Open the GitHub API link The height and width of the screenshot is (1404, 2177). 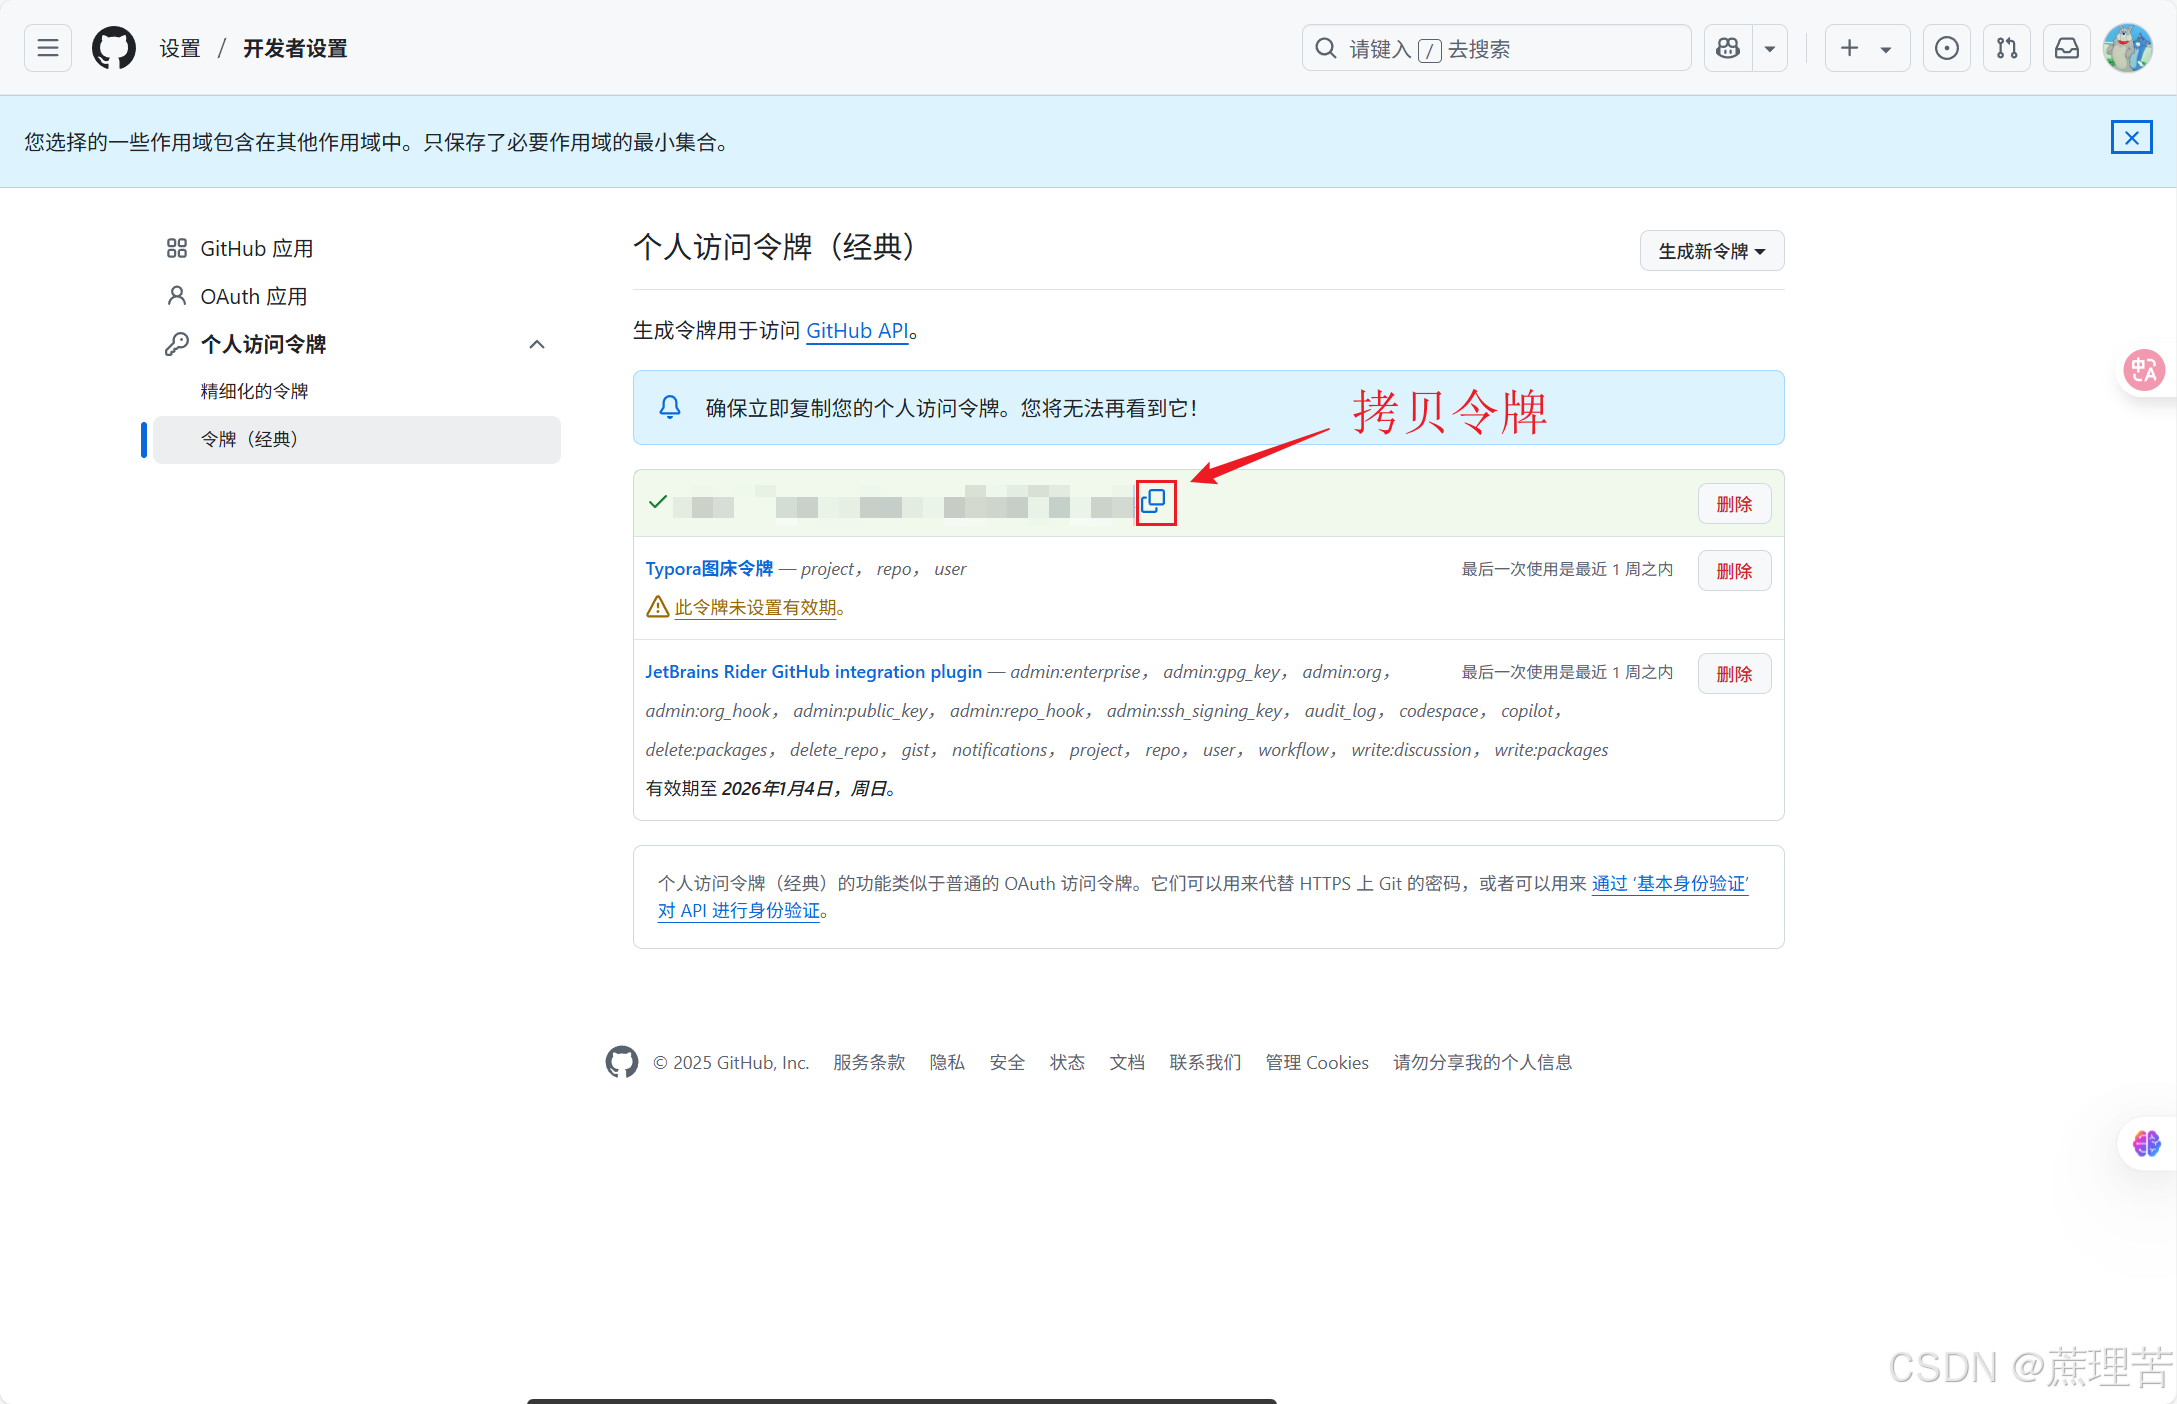(x=857, y=331)
